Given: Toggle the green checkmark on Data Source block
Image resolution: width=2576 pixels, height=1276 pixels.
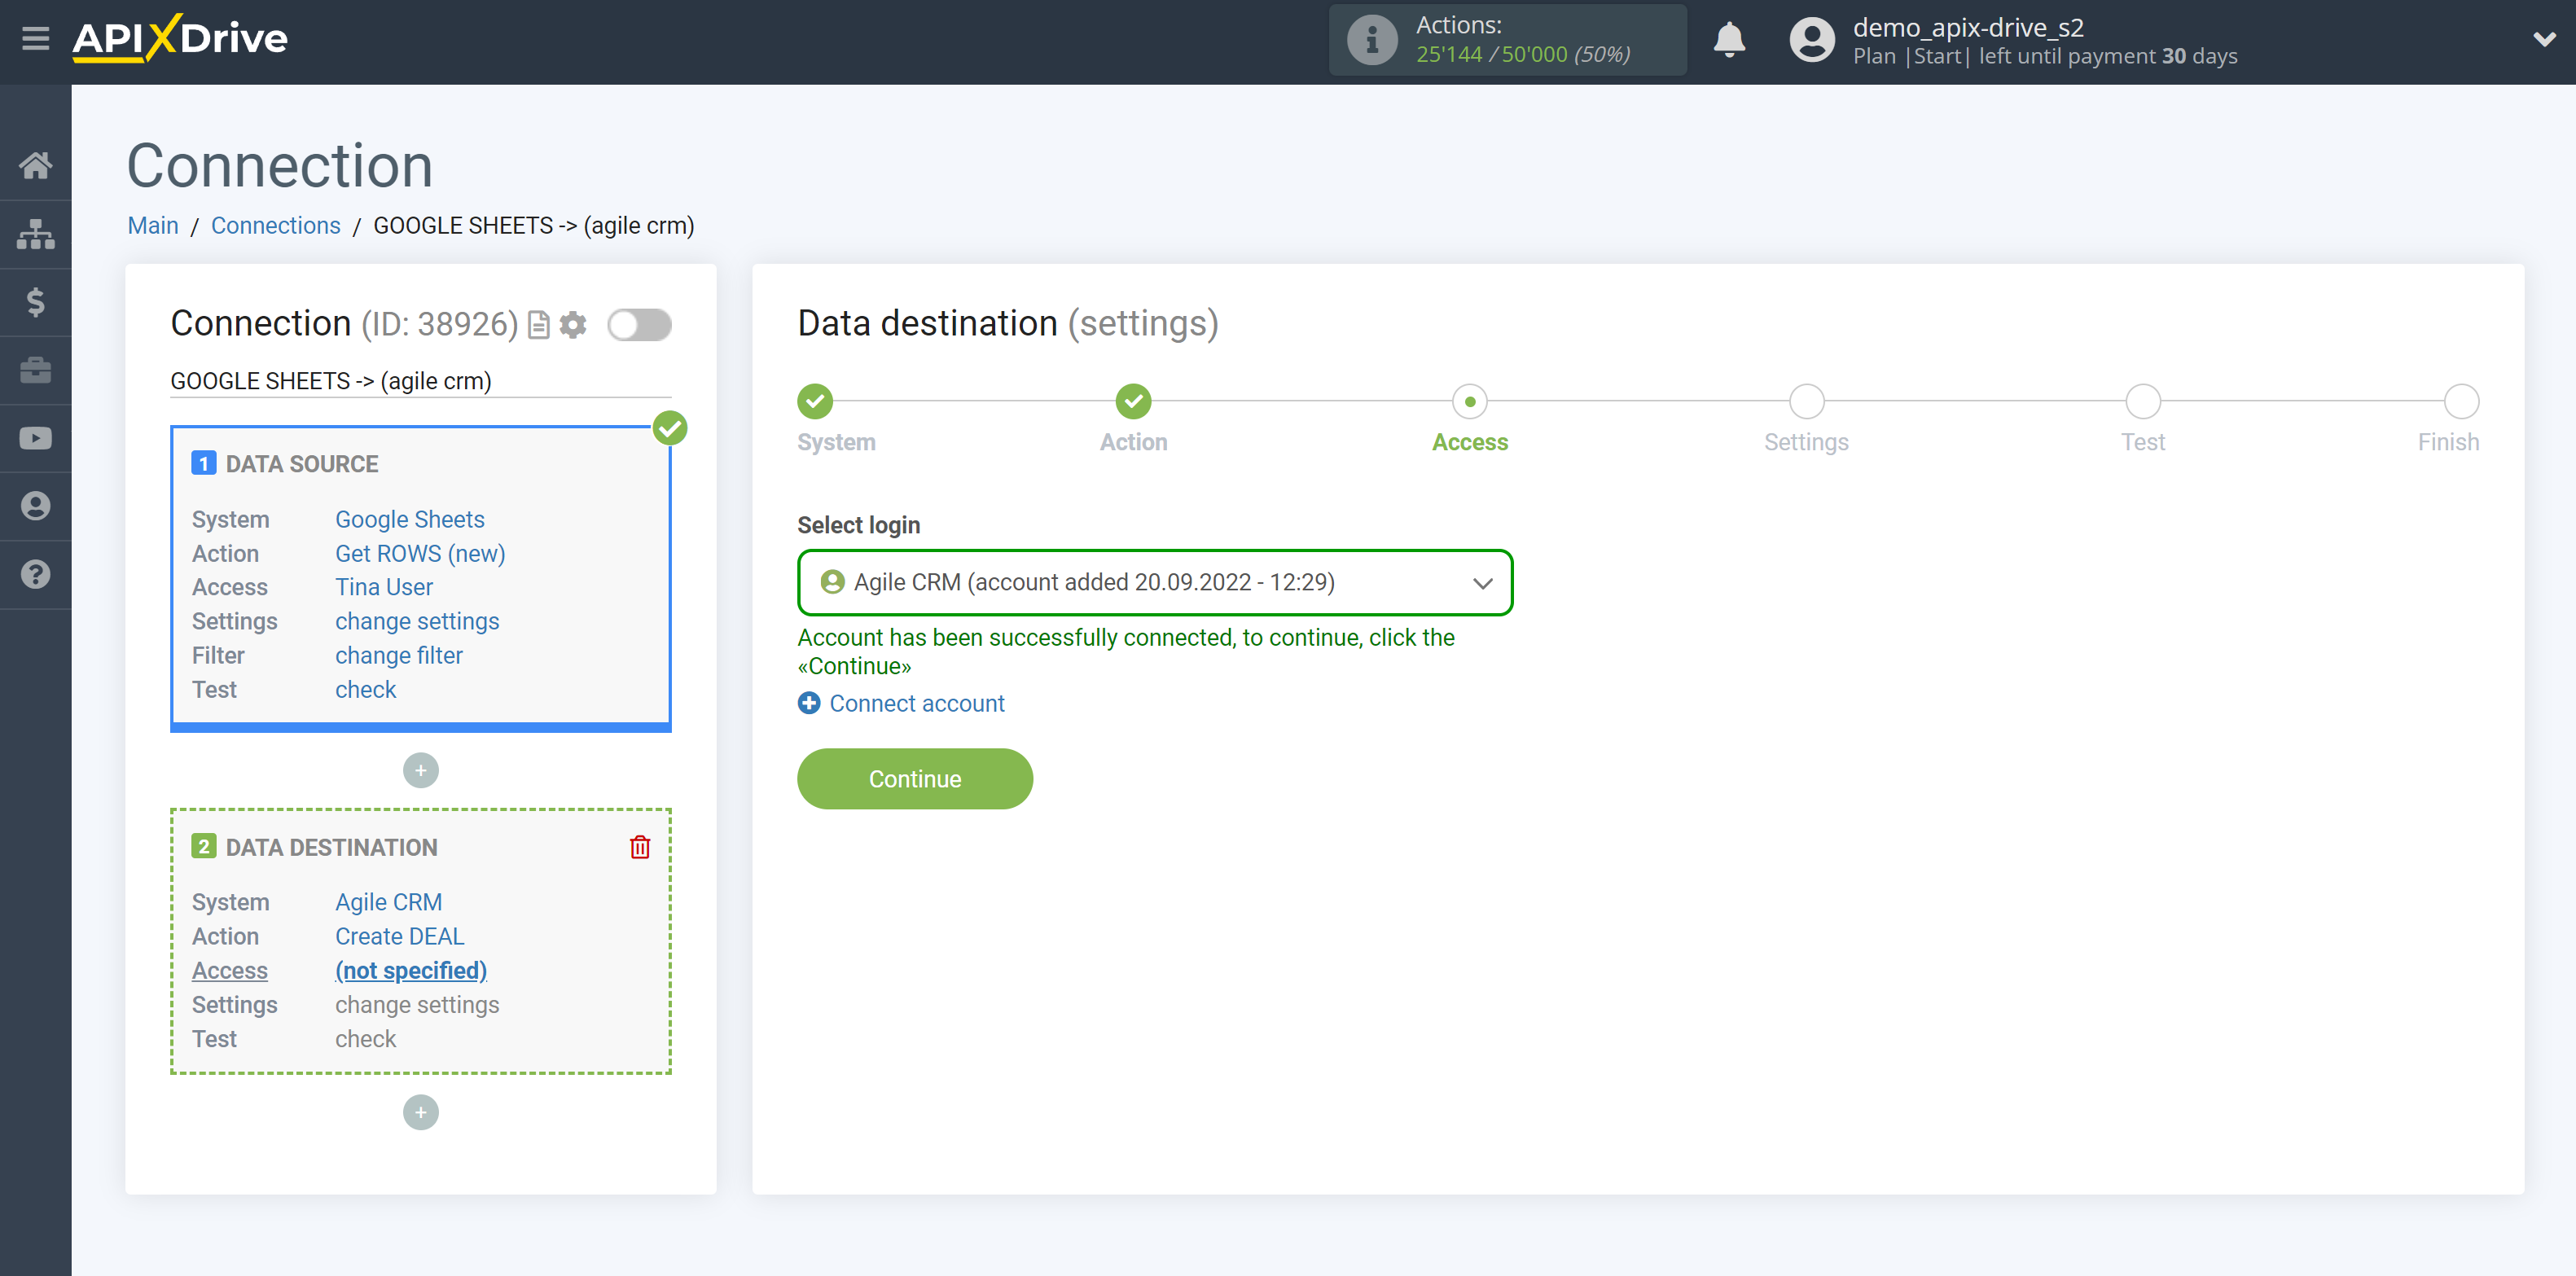Looking at the screenshot, I should (670, 428).
